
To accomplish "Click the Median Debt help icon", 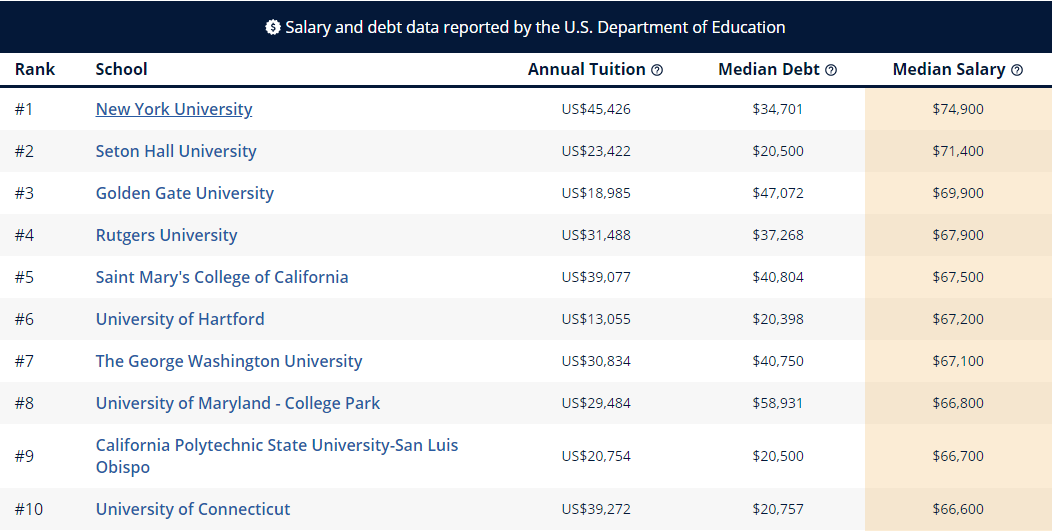I will click(831, 70).
